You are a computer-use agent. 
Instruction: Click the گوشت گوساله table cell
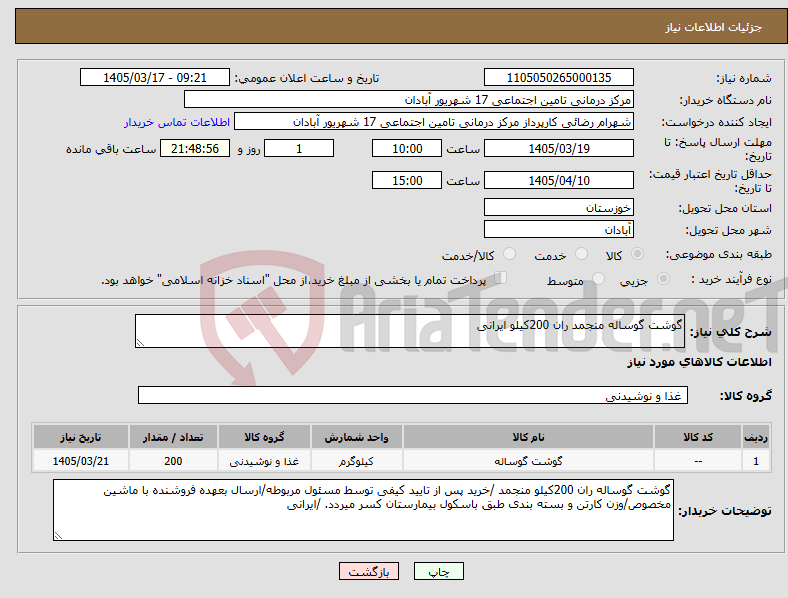pyautogui.click(x=528, y=461)
